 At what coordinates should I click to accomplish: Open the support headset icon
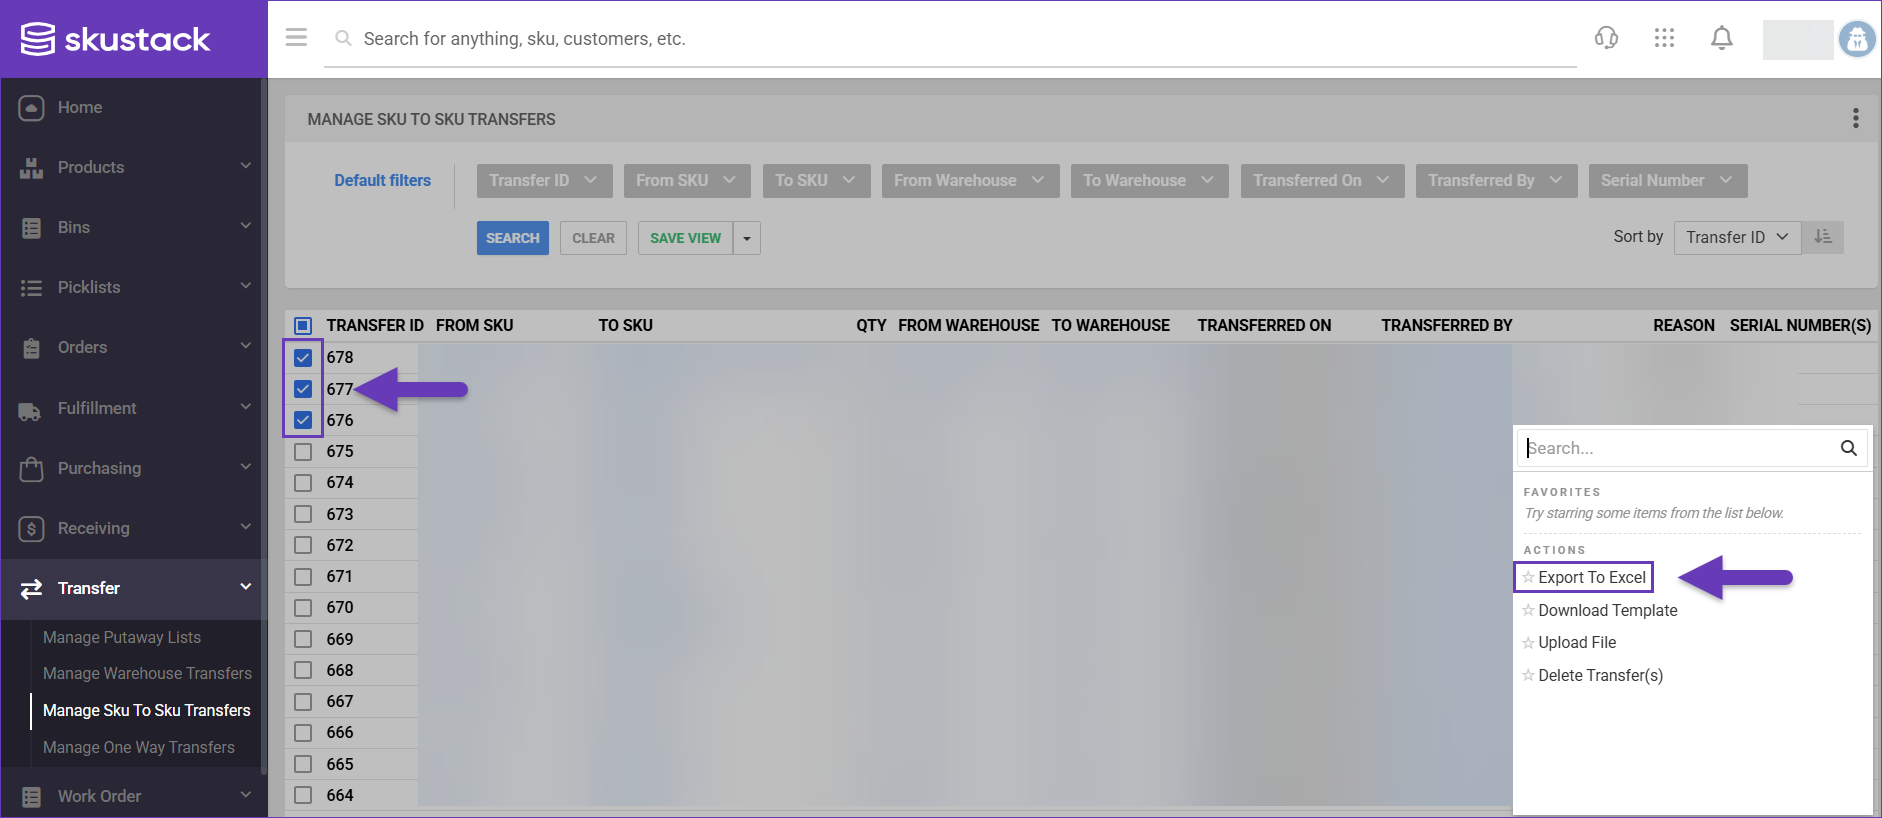[x=1606, y=38]
